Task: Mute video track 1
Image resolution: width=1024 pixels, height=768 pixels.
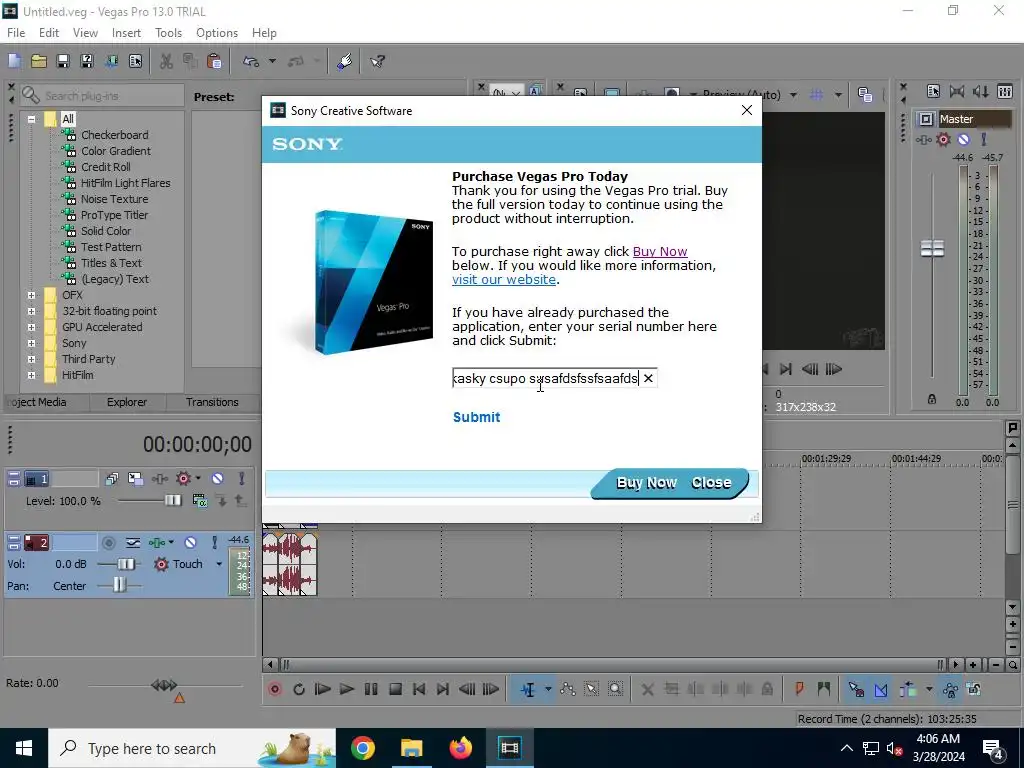Action: (x=217, y=479)
